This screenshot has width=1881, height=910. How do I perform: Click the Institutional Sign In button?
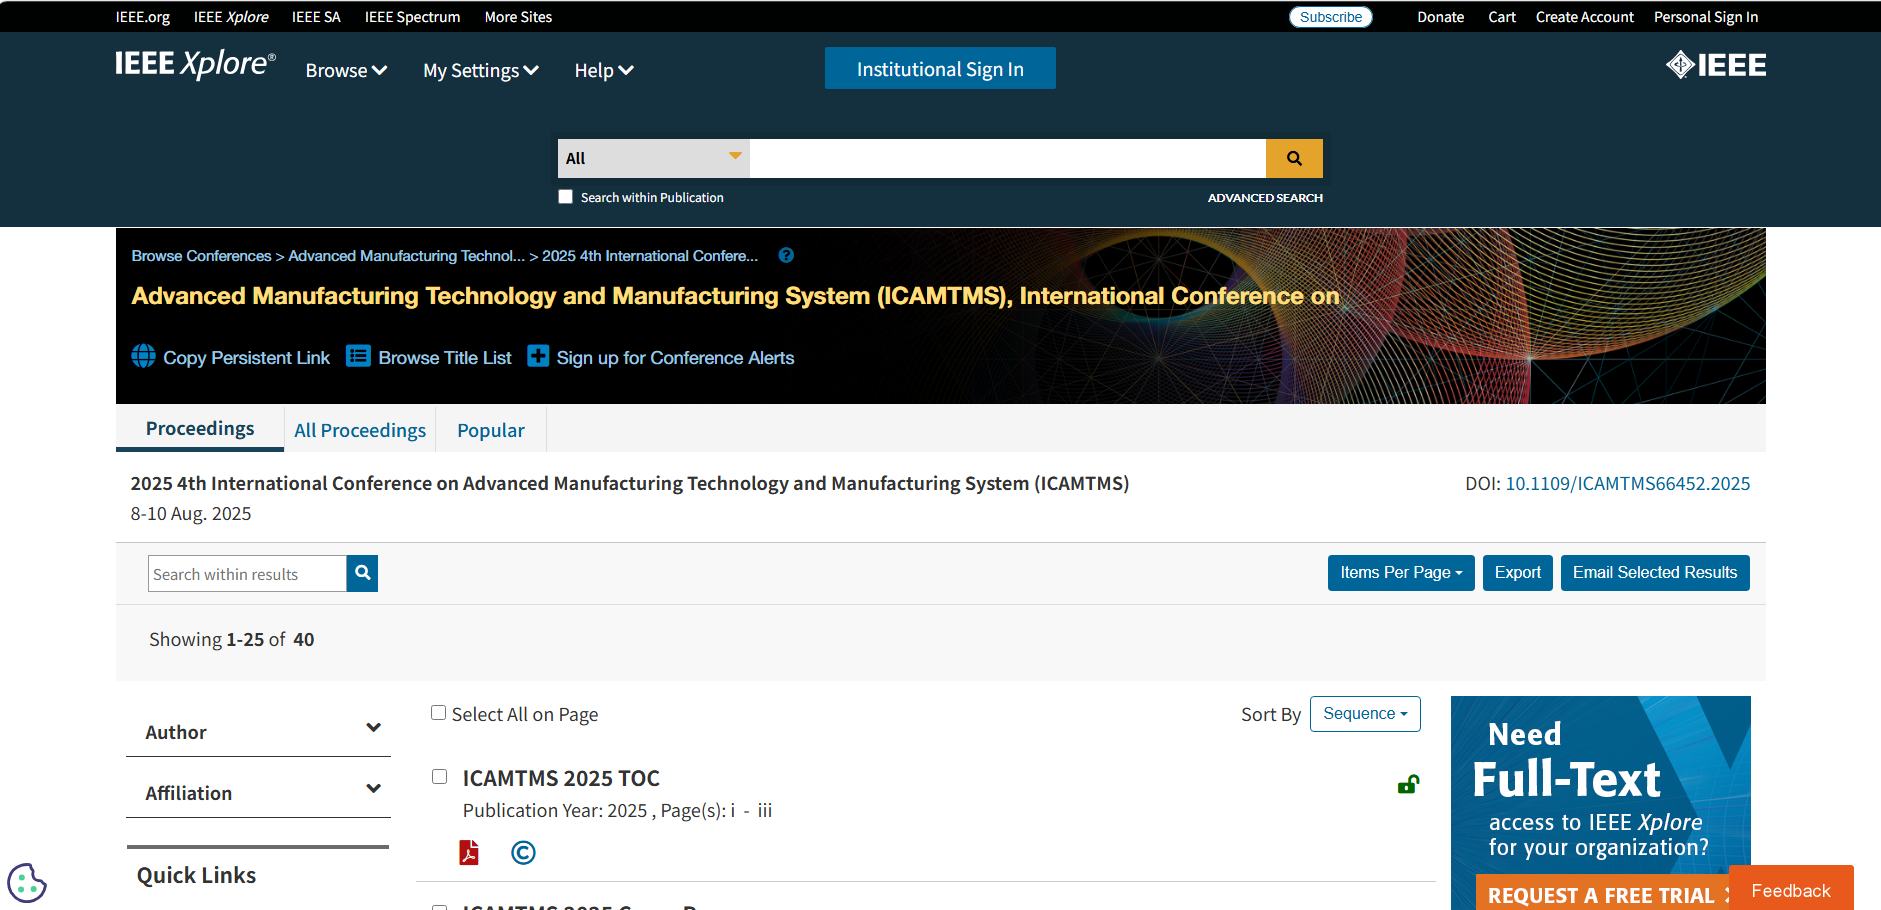(939, 69)
